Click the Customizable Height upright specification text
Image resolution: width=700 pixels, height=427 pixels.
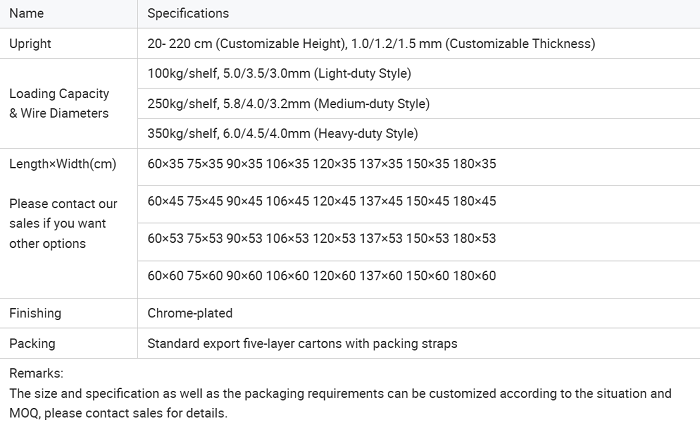point(370,43)
